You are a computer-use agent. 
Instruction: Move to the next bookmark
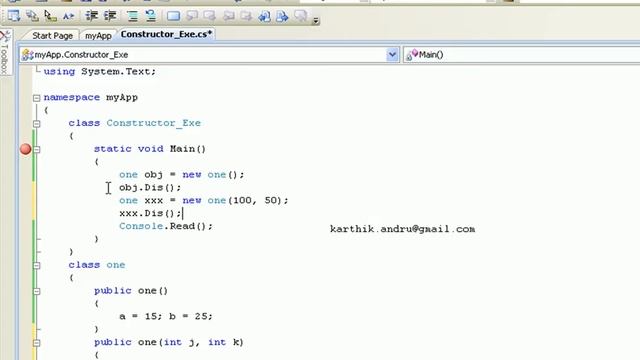(209, 16)
